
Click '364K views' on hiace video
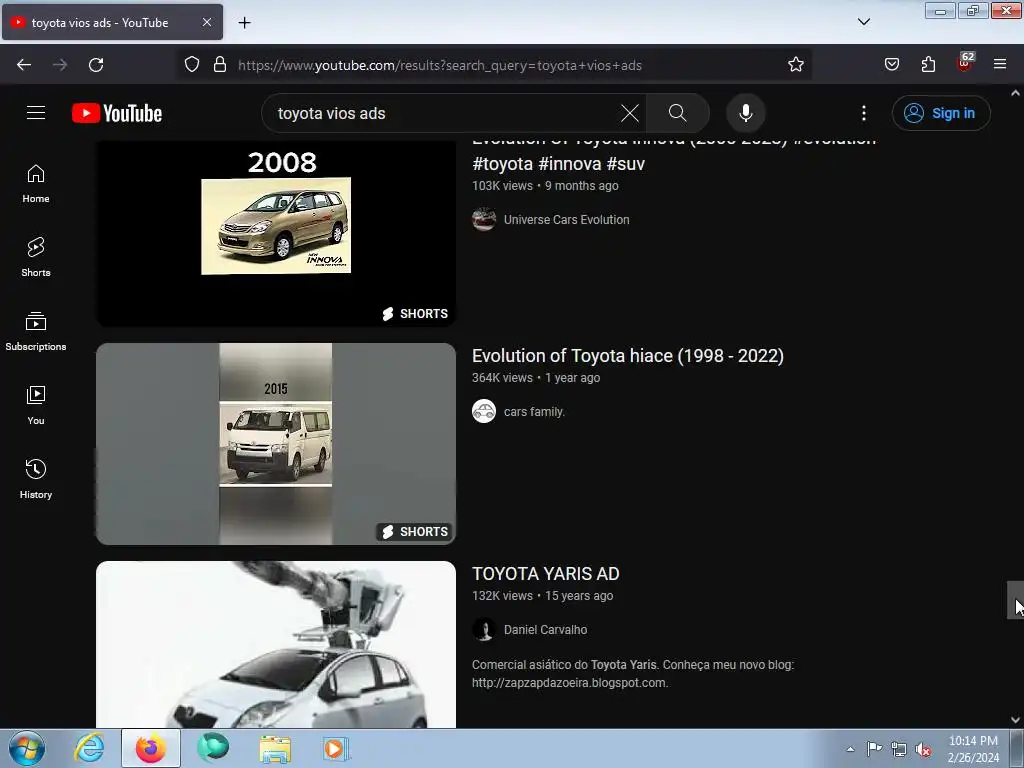[502, 378]
